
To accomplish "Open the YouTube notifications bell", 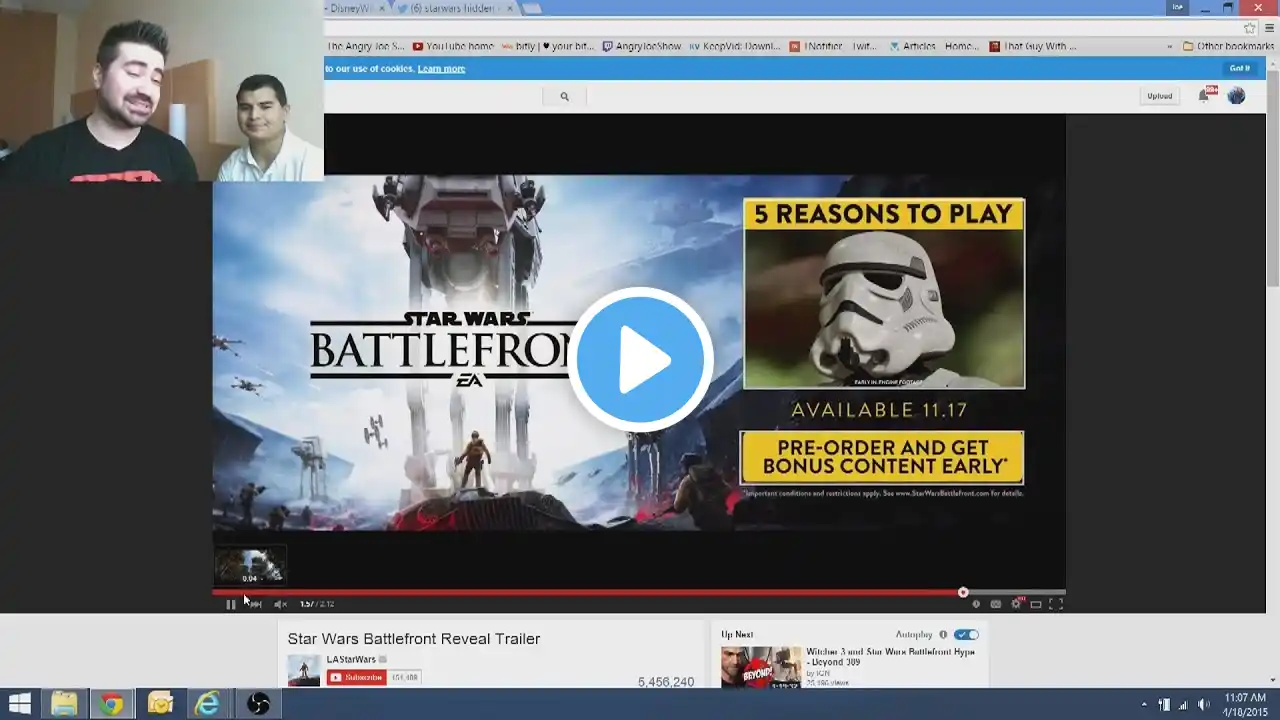I will point(1205,96).
